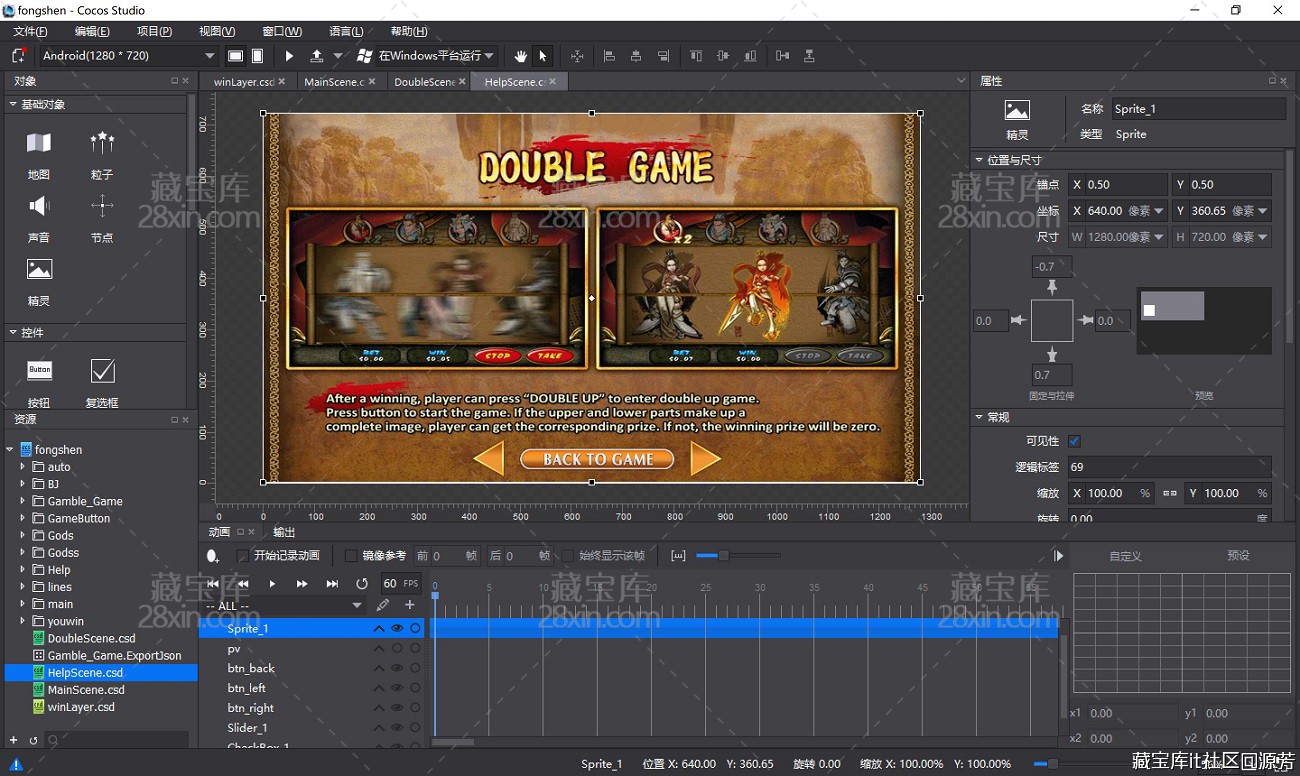The image size is (1300, 776).
Task: Pick the 按钮 button widget
Action: [x=39, y=381]
